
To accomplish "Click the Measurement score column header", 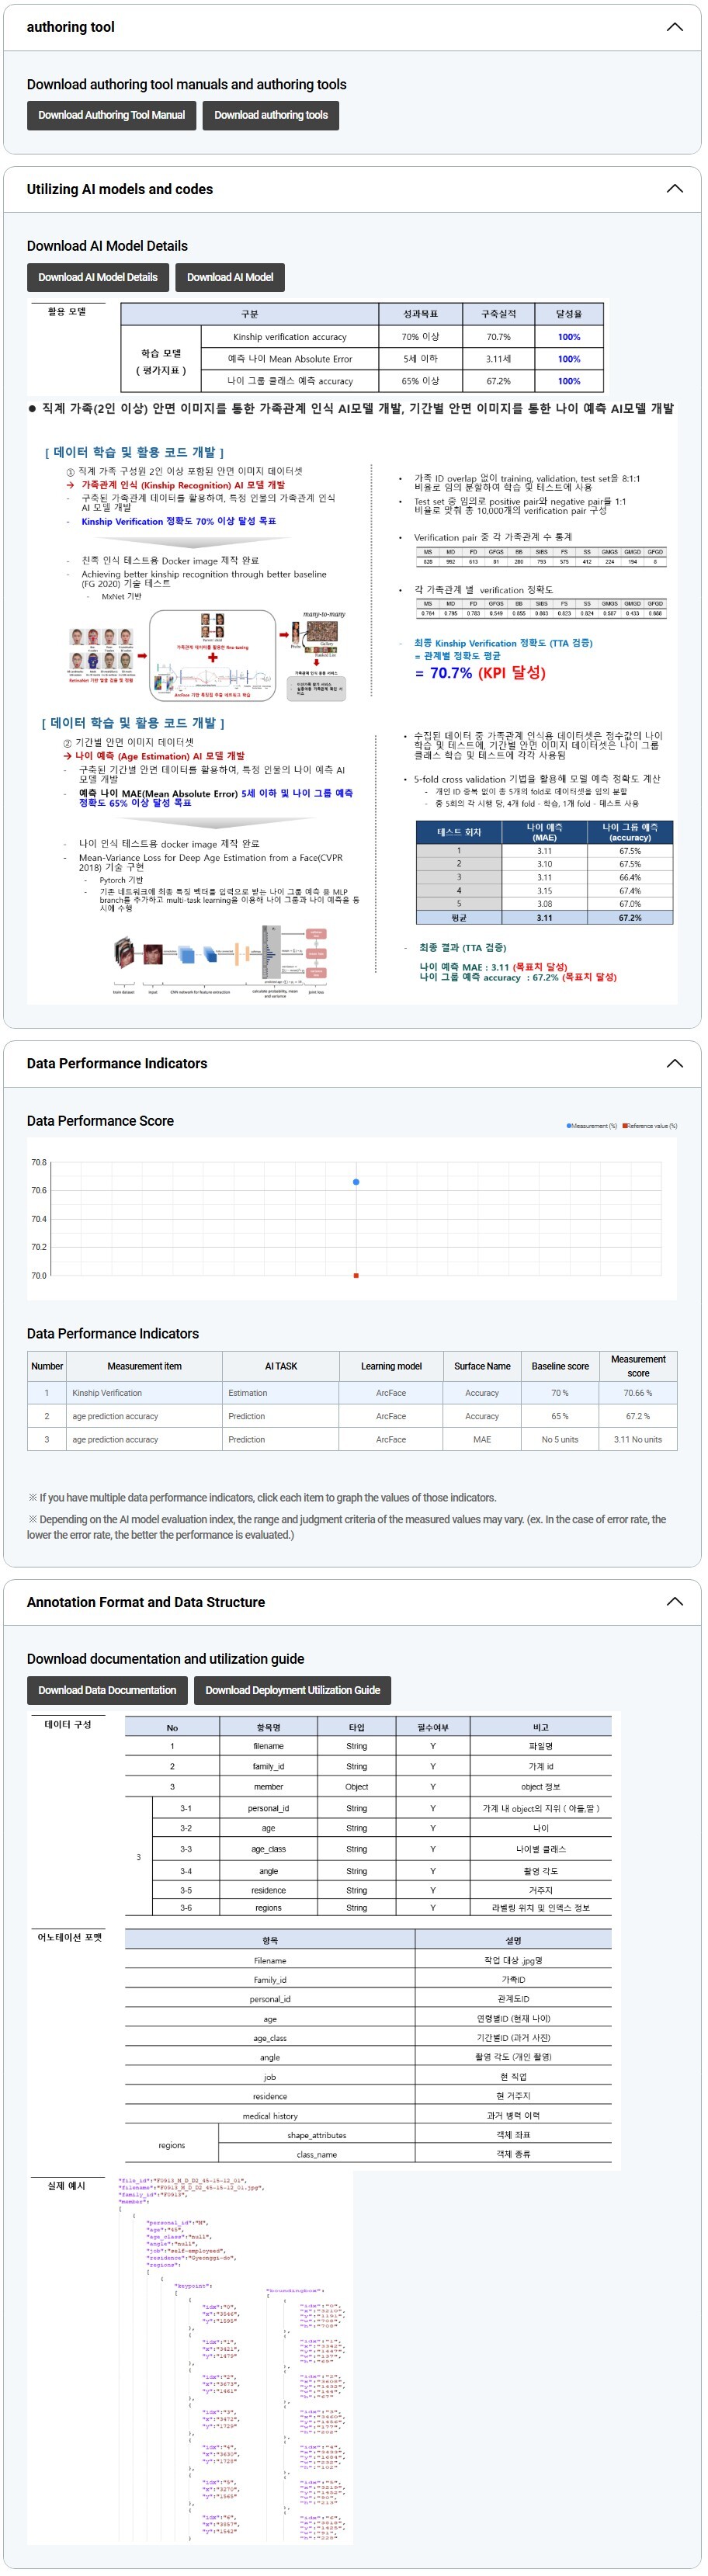I will (637, 1366).
